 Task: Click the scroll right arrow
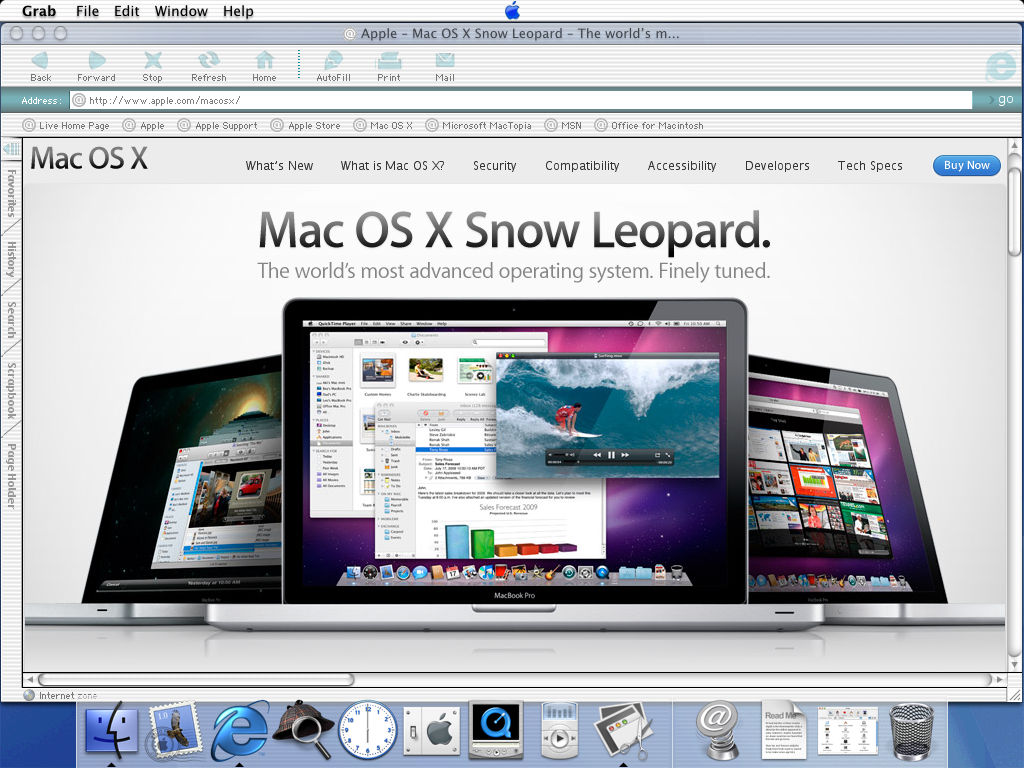point(1000,679)
